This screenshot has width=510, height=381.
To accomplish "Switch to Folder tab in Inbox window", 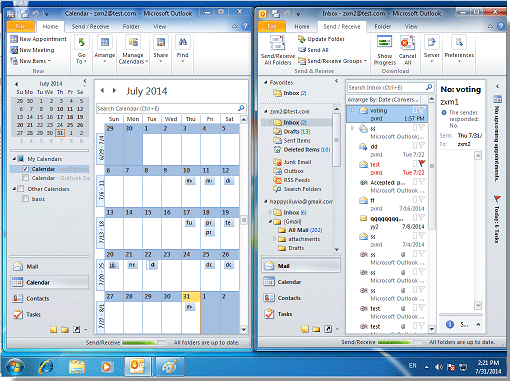I will [x=382, y=26].
